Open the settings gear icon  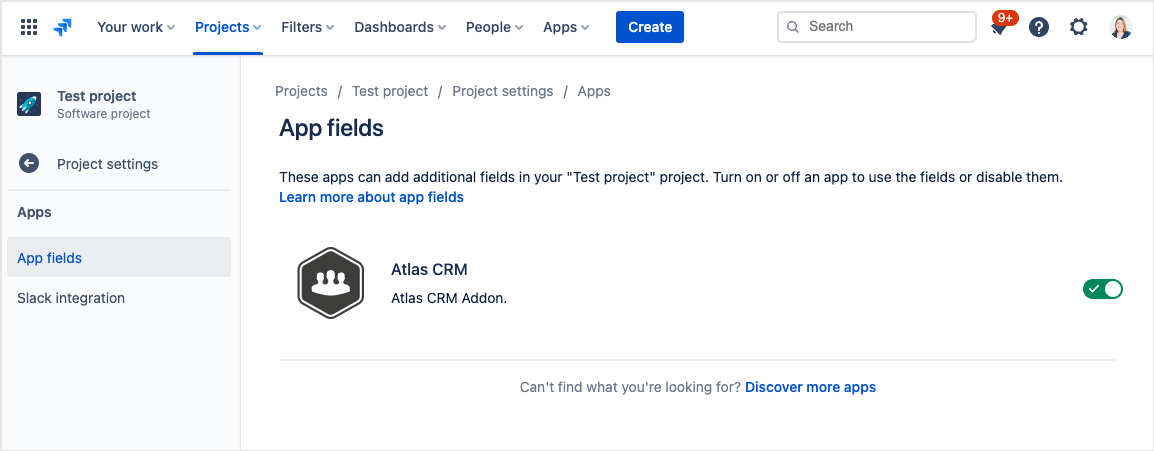pos(1078,27)
